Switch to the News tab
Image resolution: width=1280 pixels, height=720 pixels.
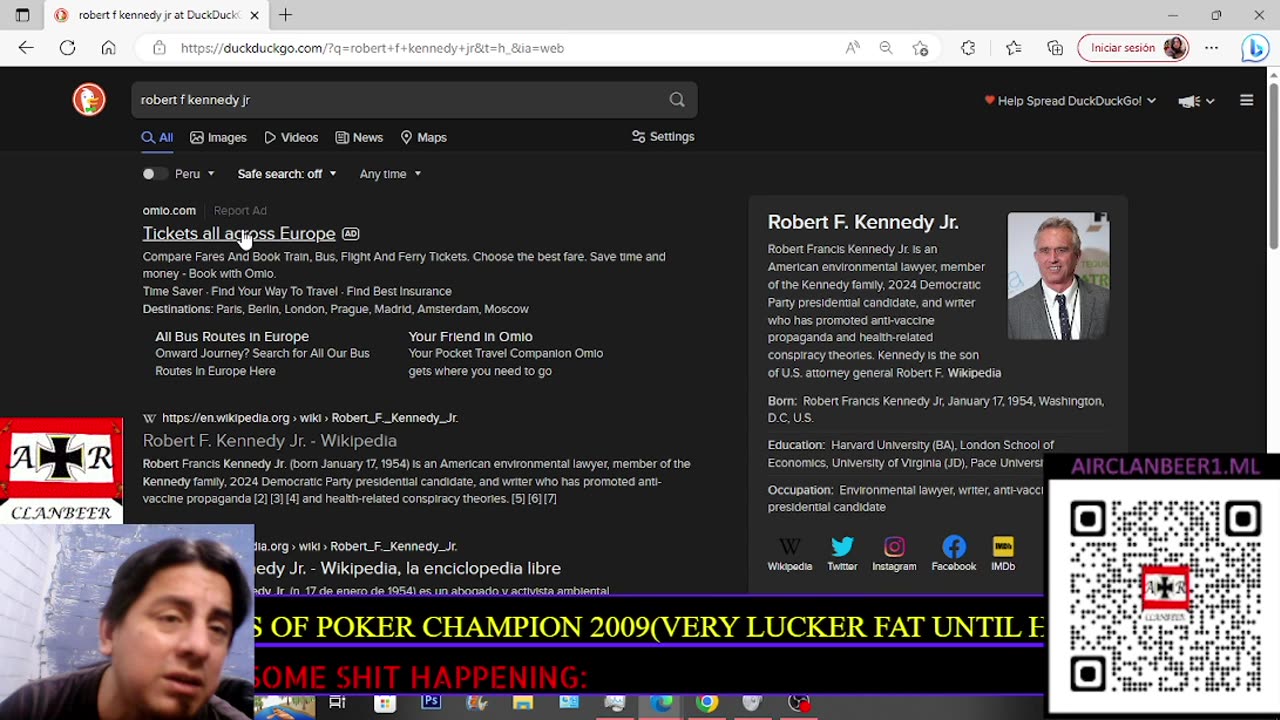pos(359,138)
